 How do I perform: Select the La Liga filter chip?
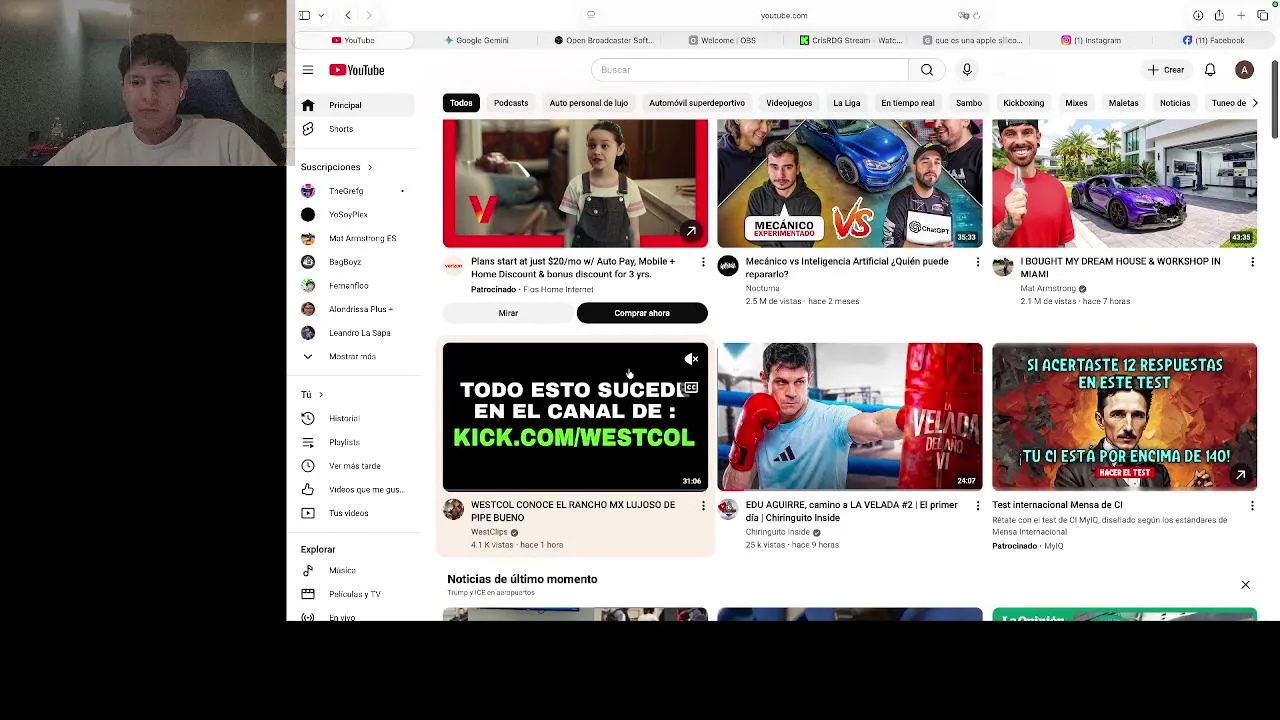(x=846, y=103)
